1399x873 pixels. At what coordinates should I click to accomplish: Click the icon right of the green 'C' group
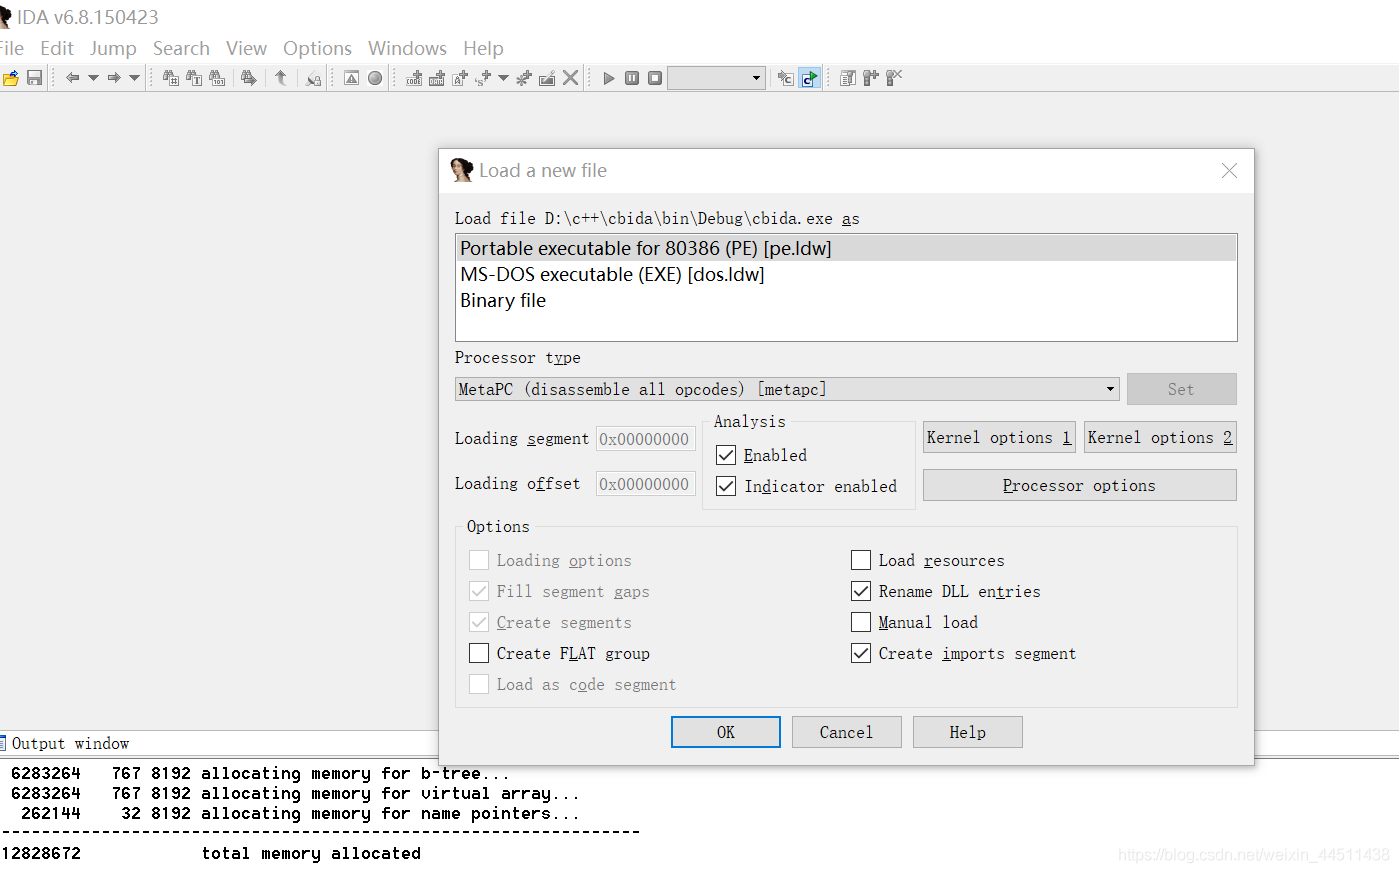pos(848,78)
